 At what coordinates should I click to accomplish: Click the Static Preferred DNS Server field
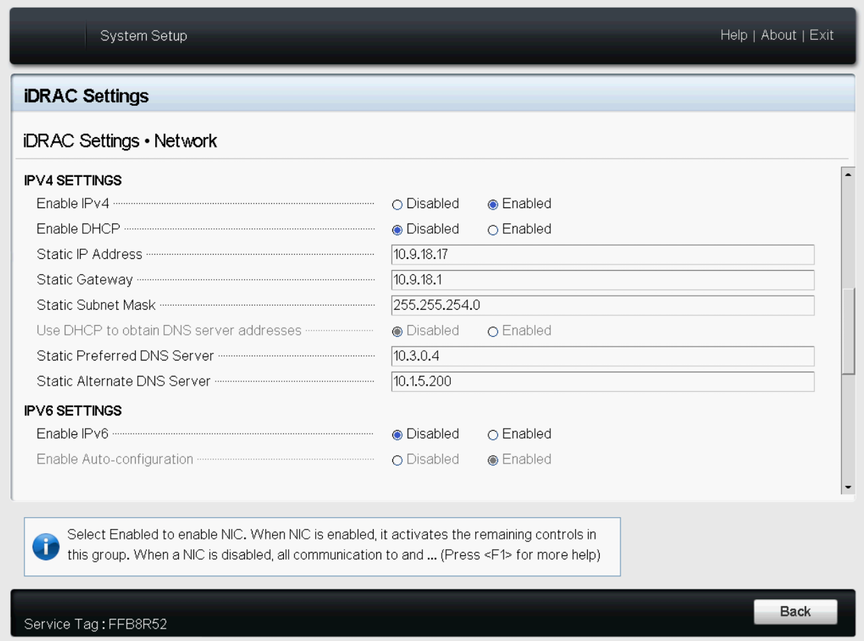click(602, 356)
